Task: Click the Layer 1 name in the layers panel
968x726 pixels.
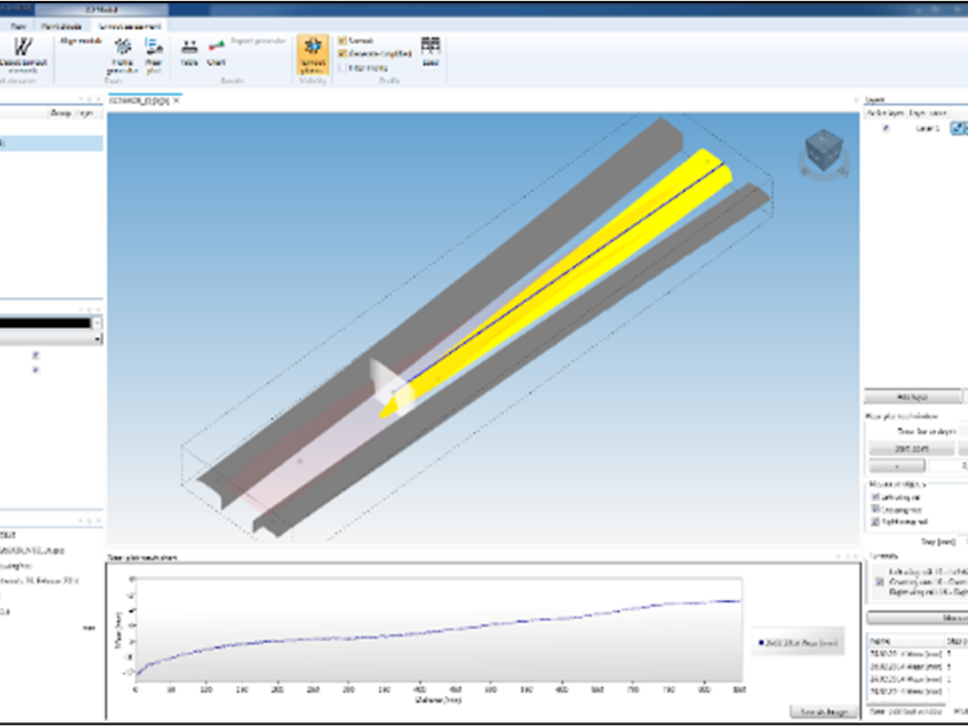Action: pos(927,128)
